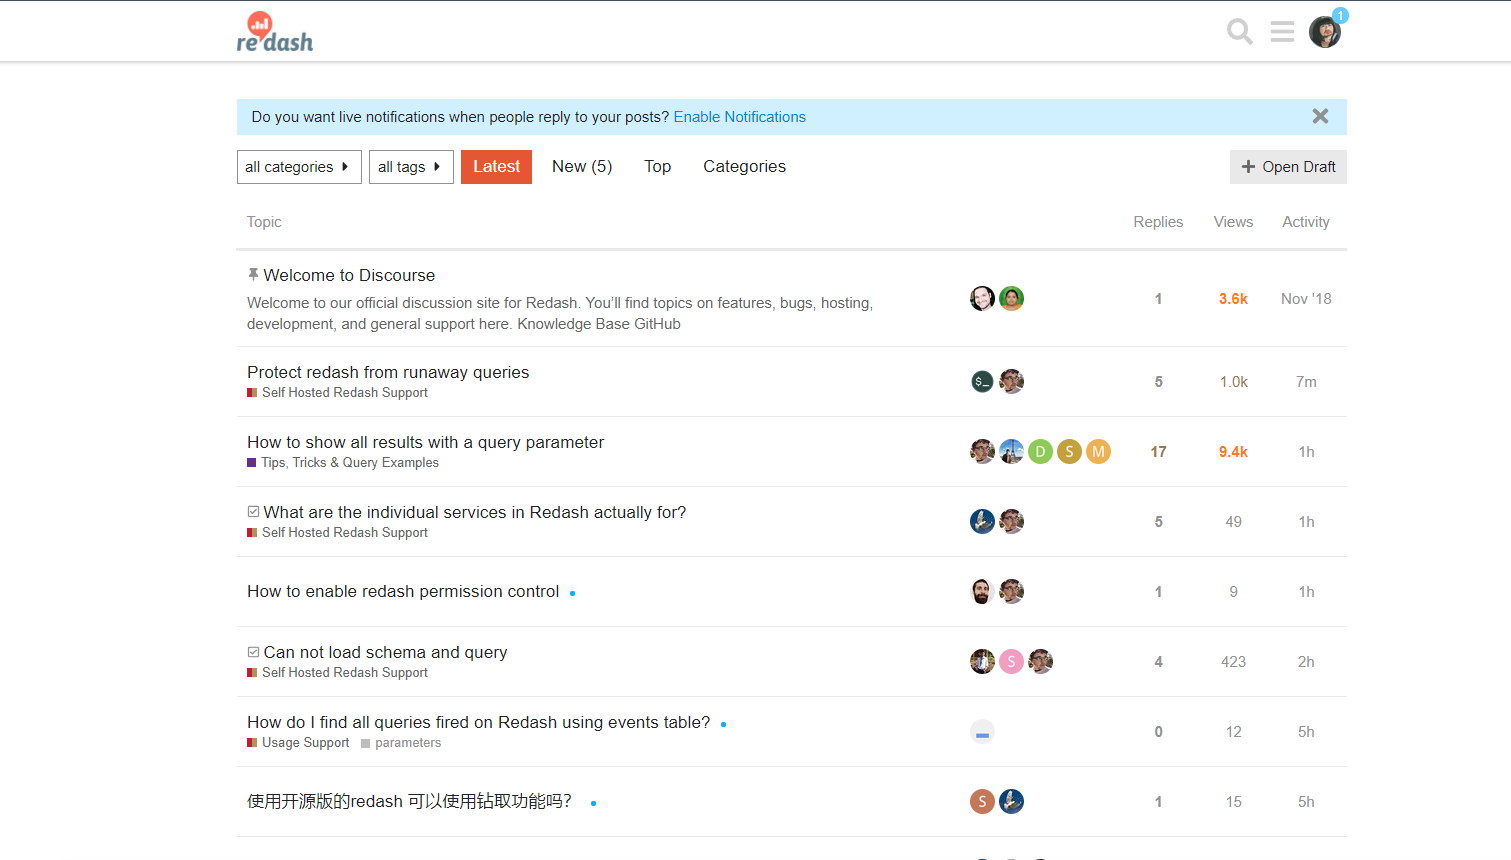Switch to the New (5) tab

[x=582, y=167]
